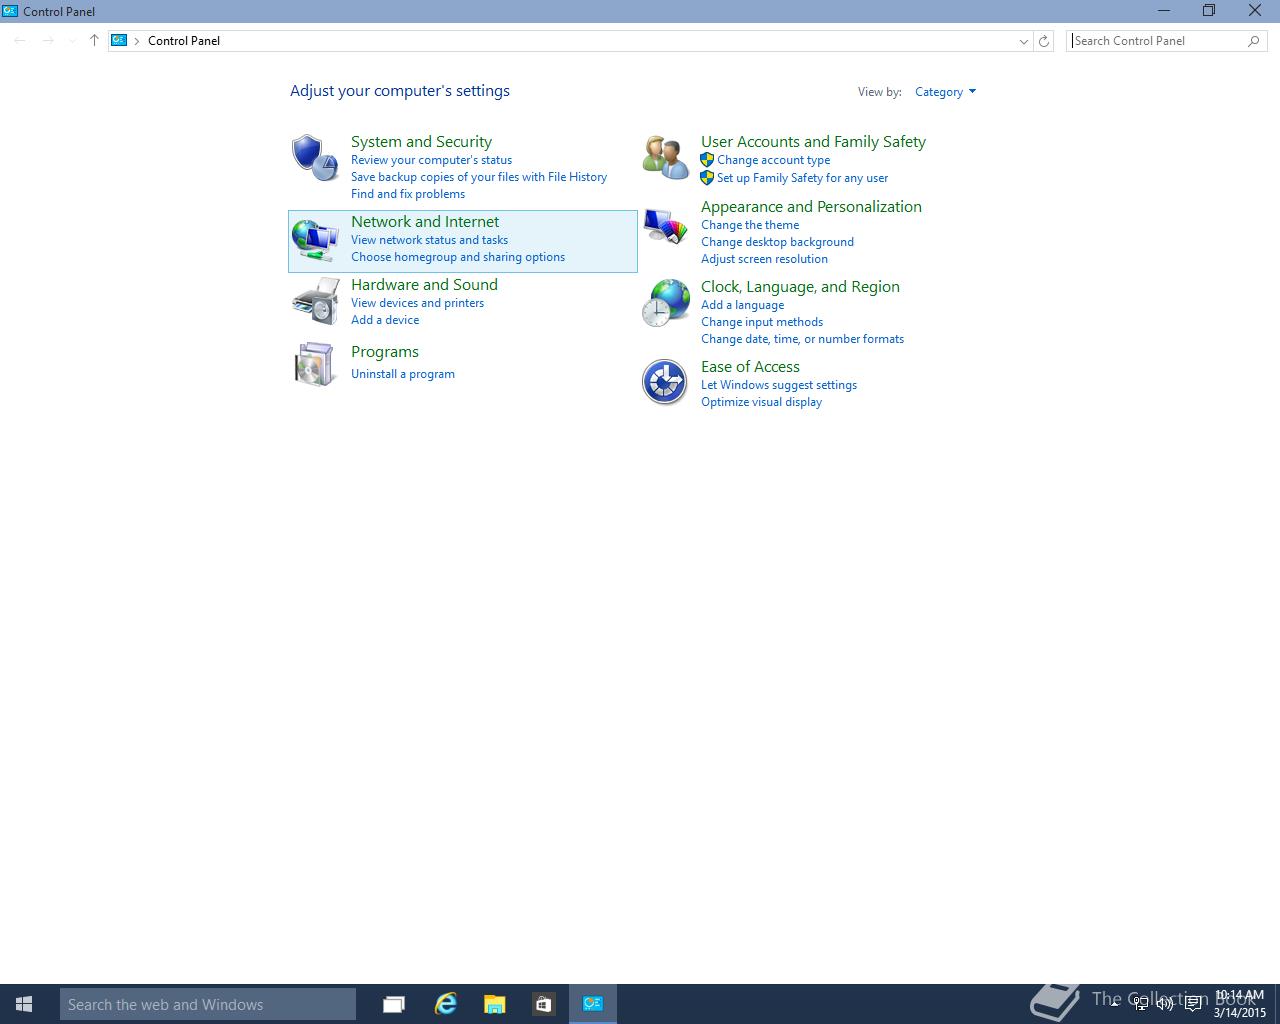Open the Windows Start button
Screen dimensions: 1280x1024
[x=24, y=1004]
